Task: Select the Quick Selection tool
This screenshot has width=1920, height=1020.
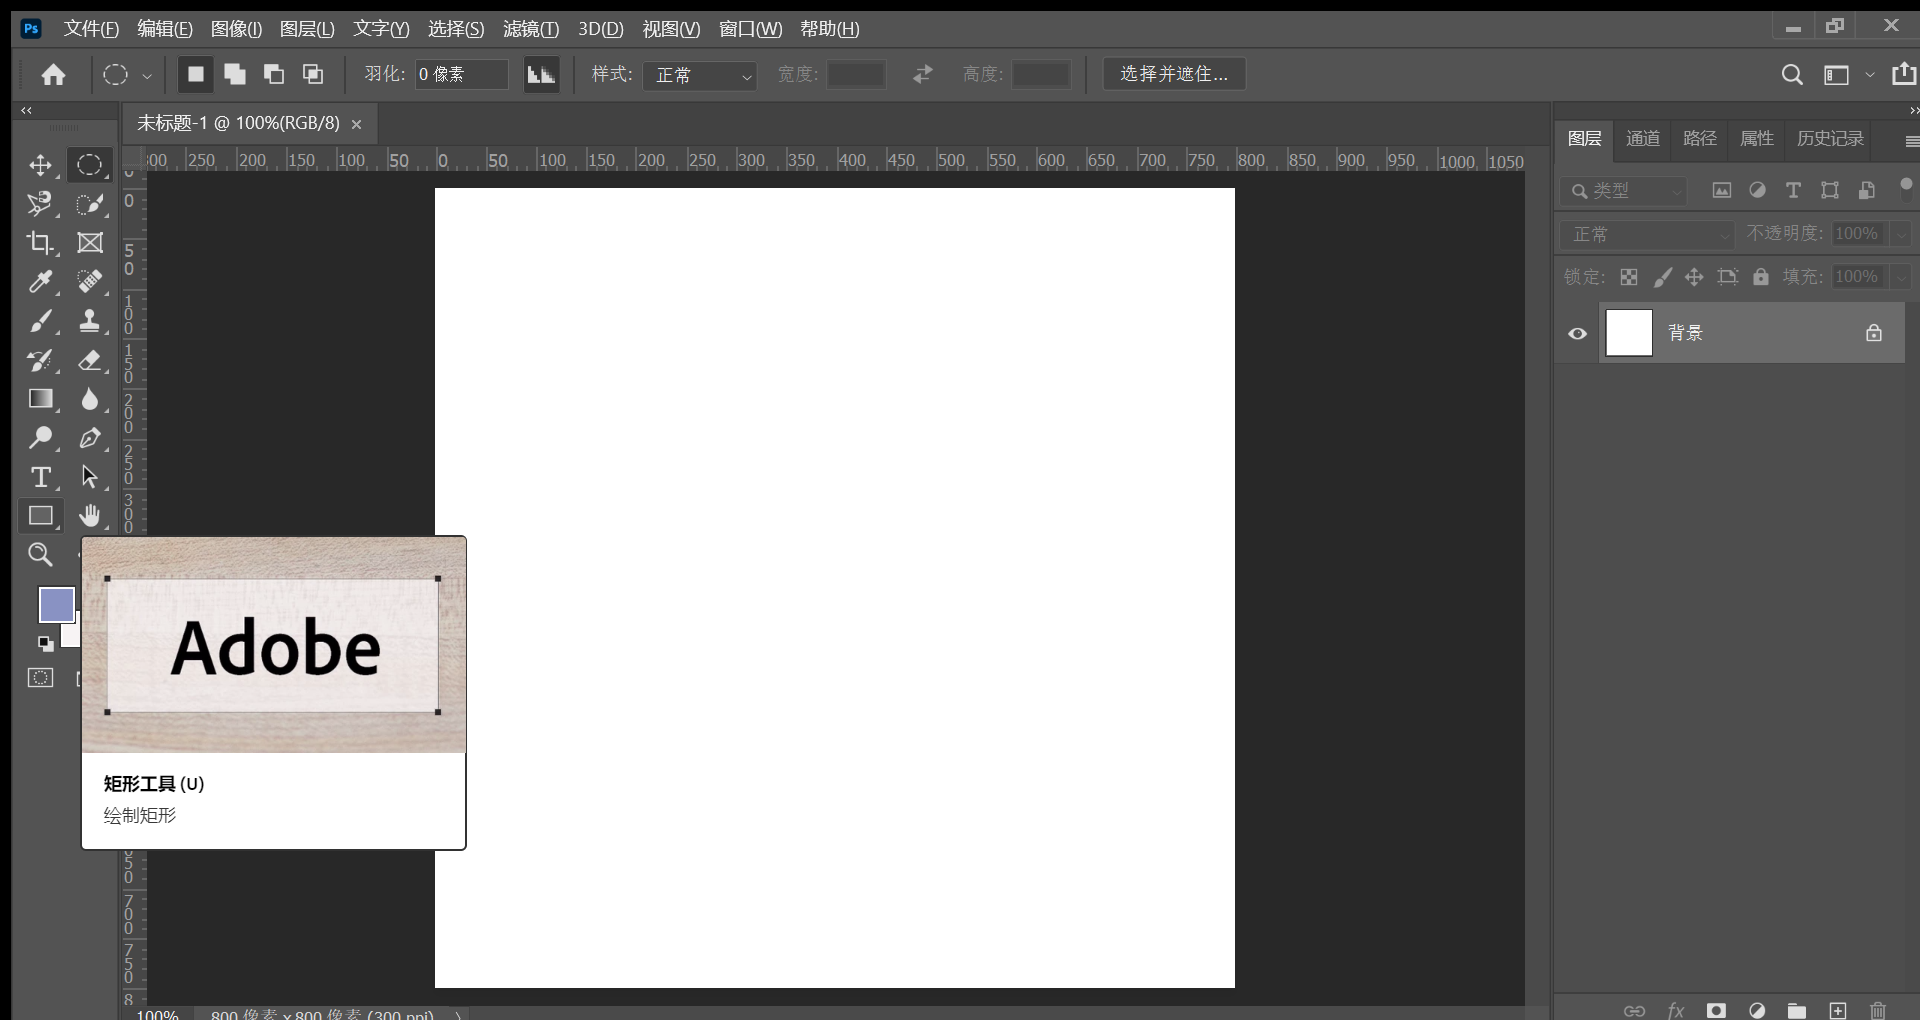Action: 90,204
